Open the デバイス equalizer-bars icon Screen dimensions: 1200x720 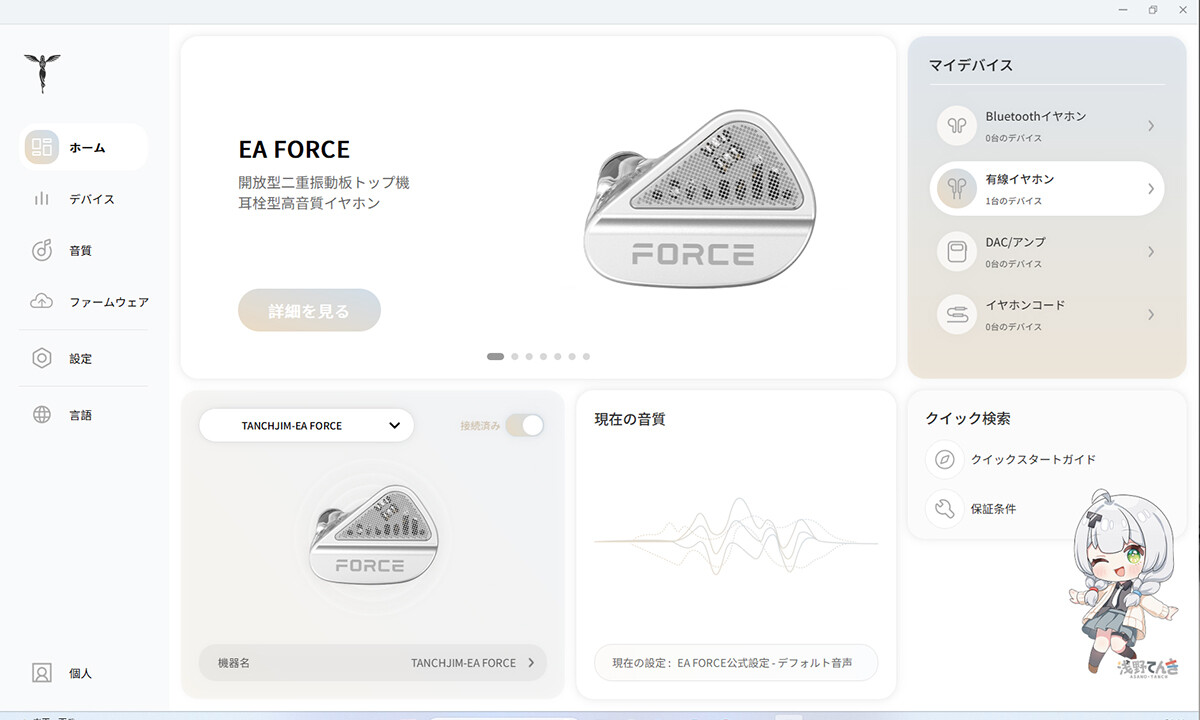(42, 199)
